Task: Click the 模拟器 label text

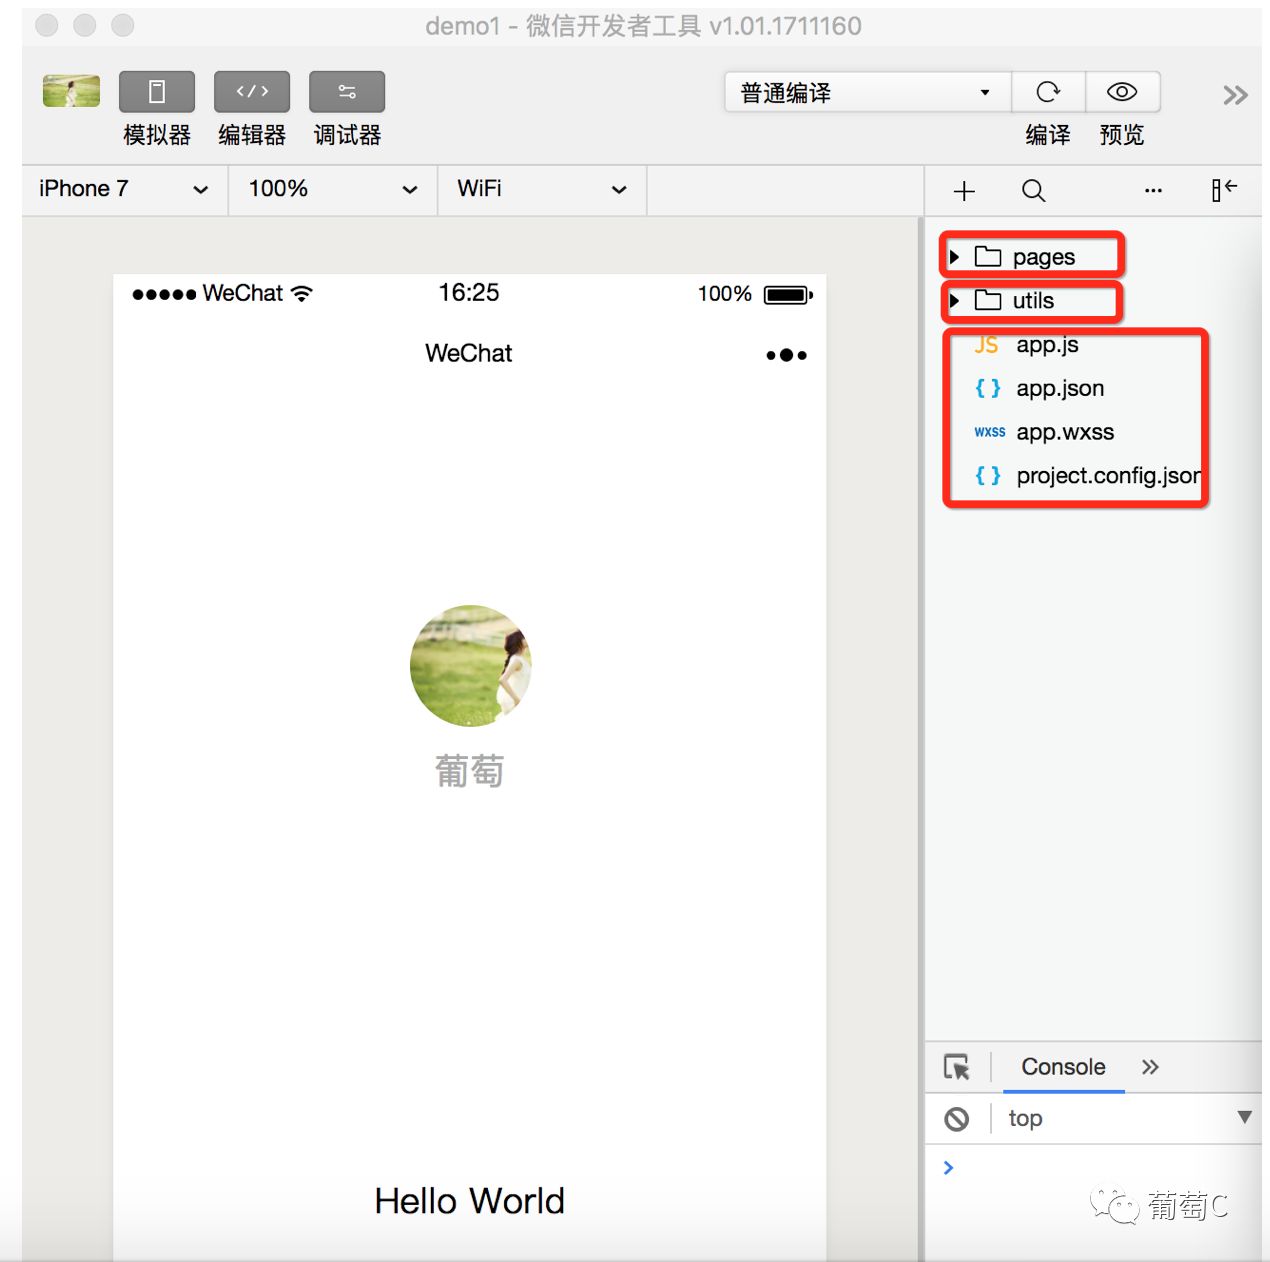Action: click(157, 135)
